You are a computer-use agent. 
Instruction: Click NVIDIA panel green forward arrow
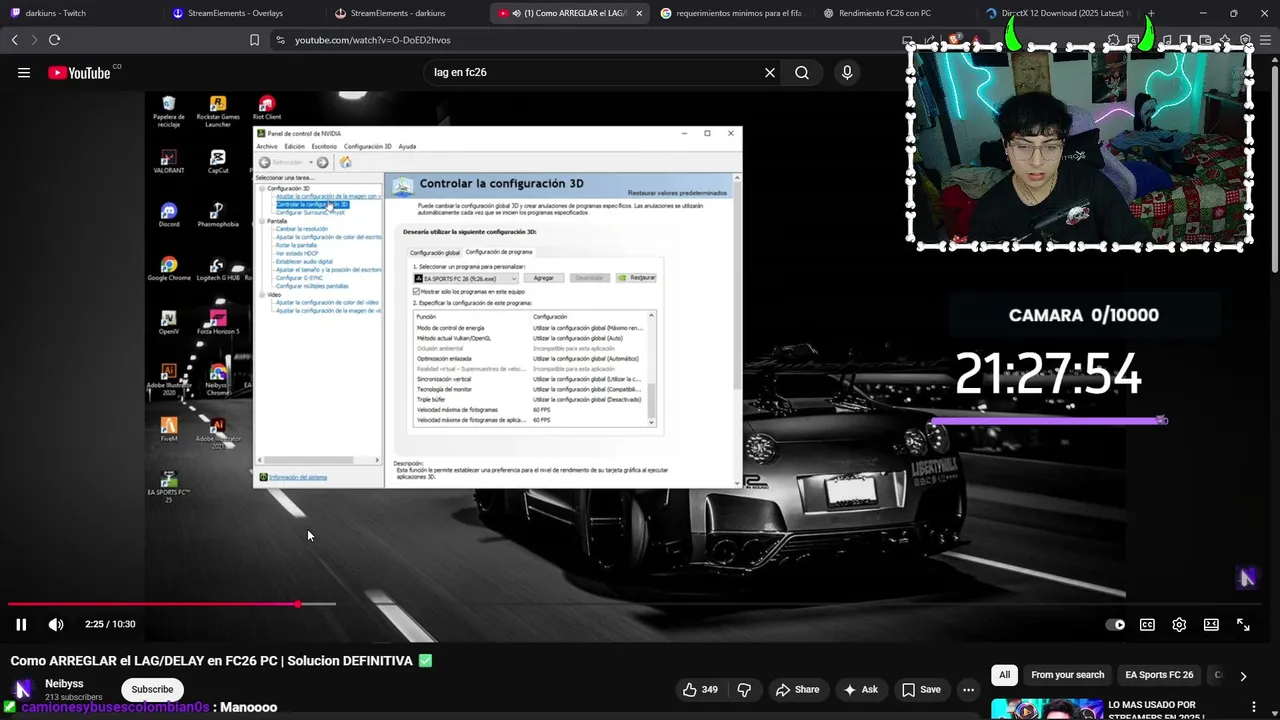pos(322,162)
